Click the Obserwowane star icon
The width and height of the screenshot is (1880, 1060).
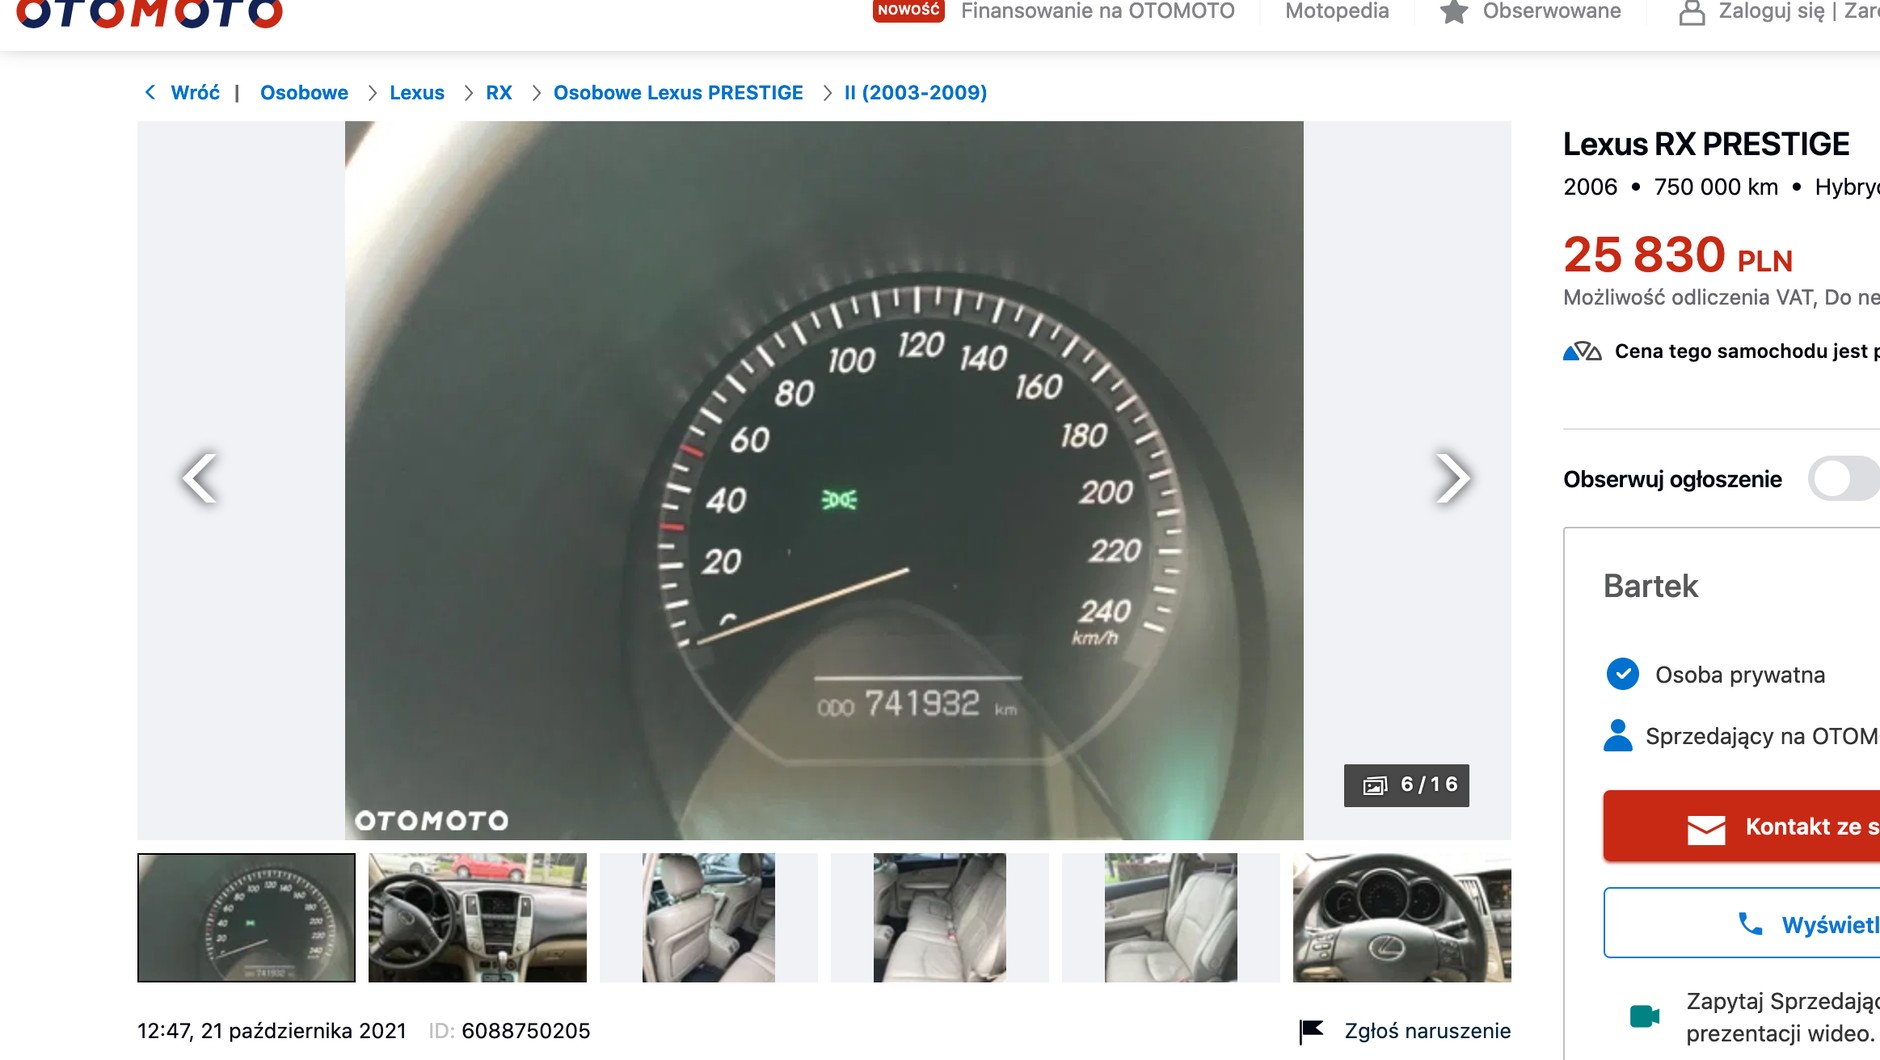(x=1454, y=12)
